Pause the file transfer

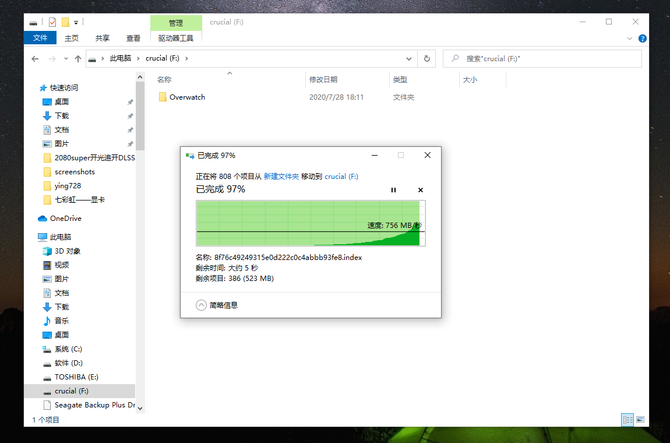pos(393,190)
